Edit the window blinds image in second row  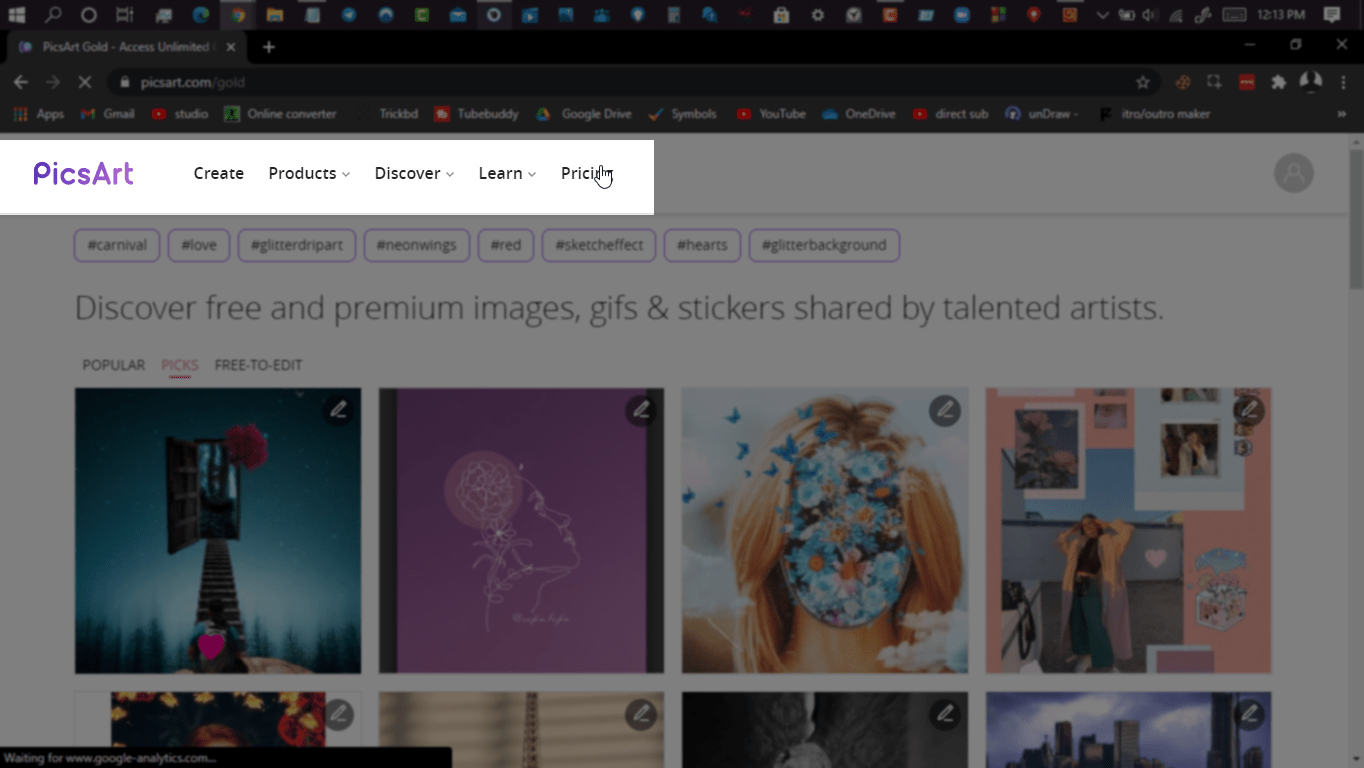641,714
